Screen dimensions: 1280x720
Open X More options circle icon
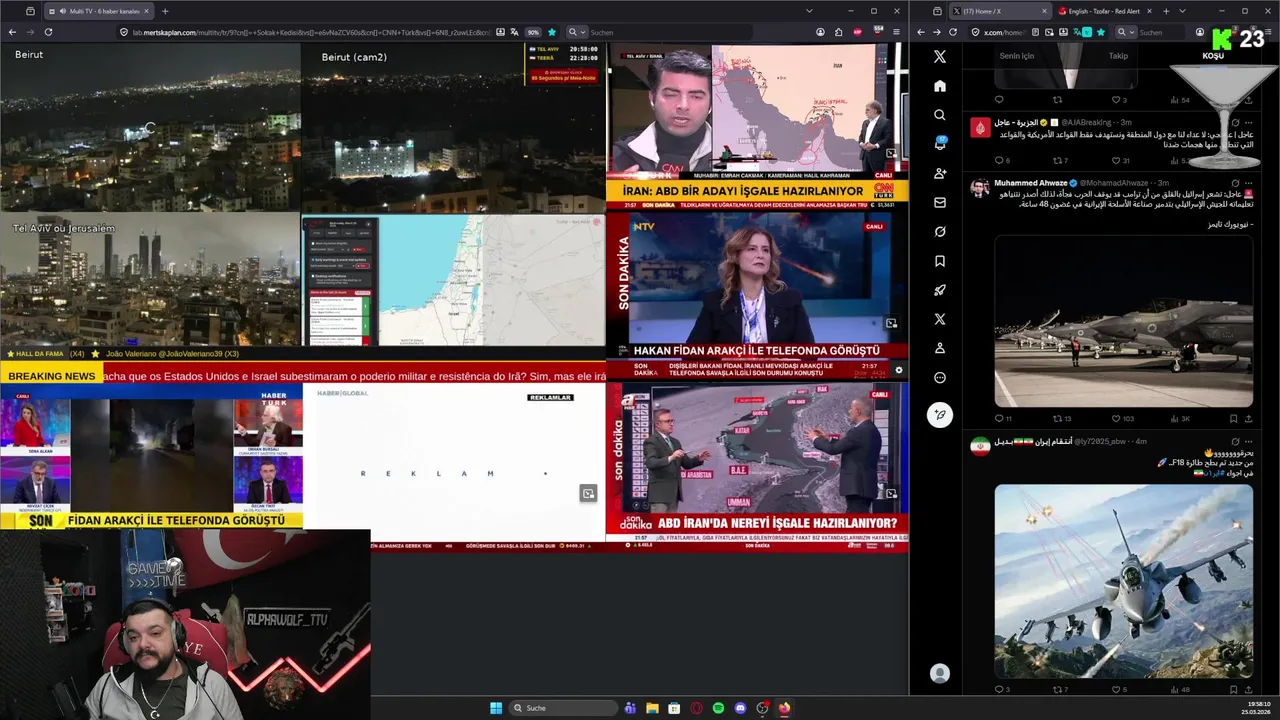click(939, 377)
